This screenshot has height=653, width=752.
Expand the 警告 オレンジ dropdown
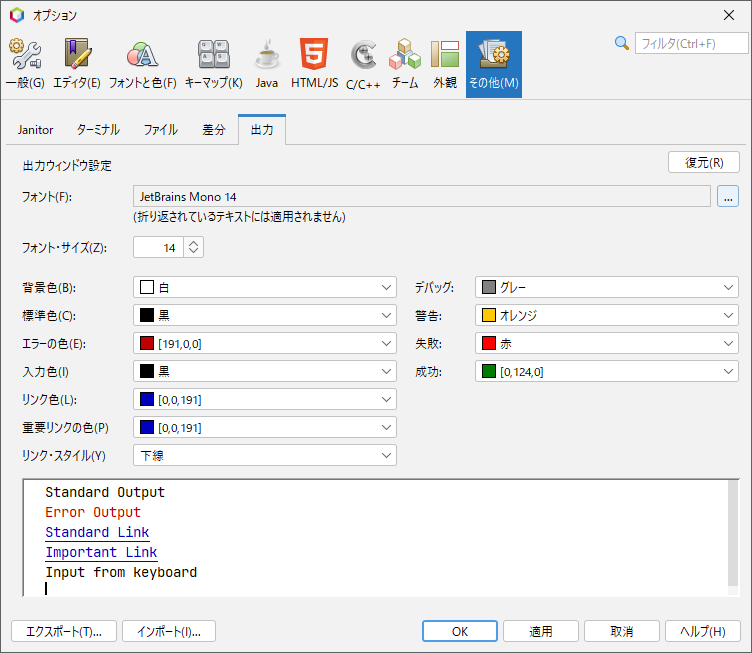[607, 315]
